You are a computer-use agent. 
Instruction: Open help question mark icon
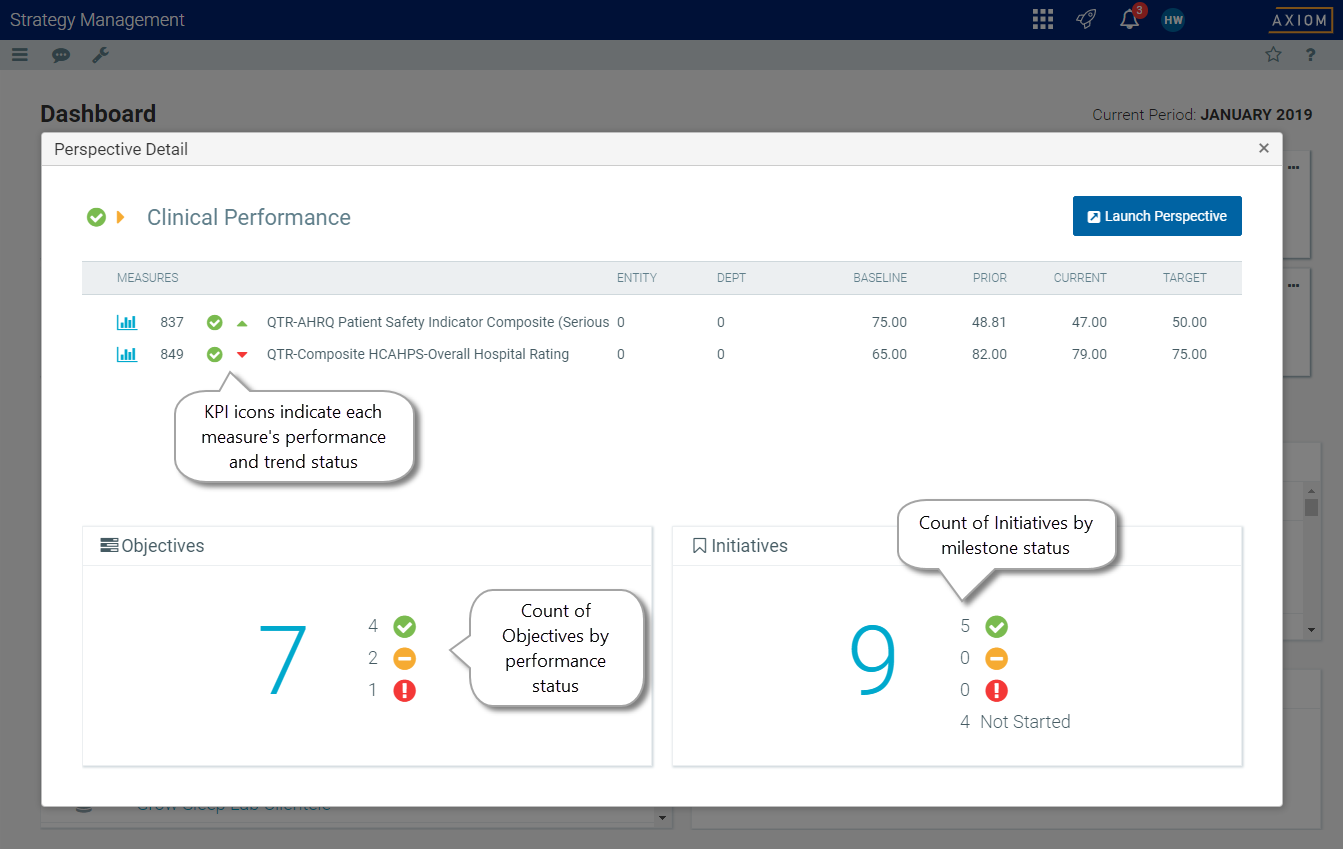[1311, 55]
